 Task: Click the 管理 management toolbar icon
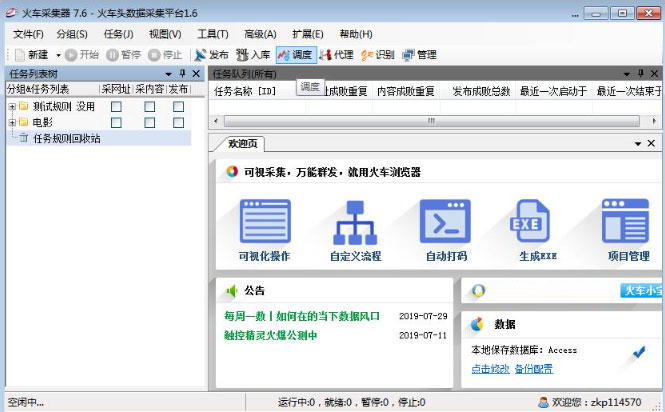pos(408,55)
